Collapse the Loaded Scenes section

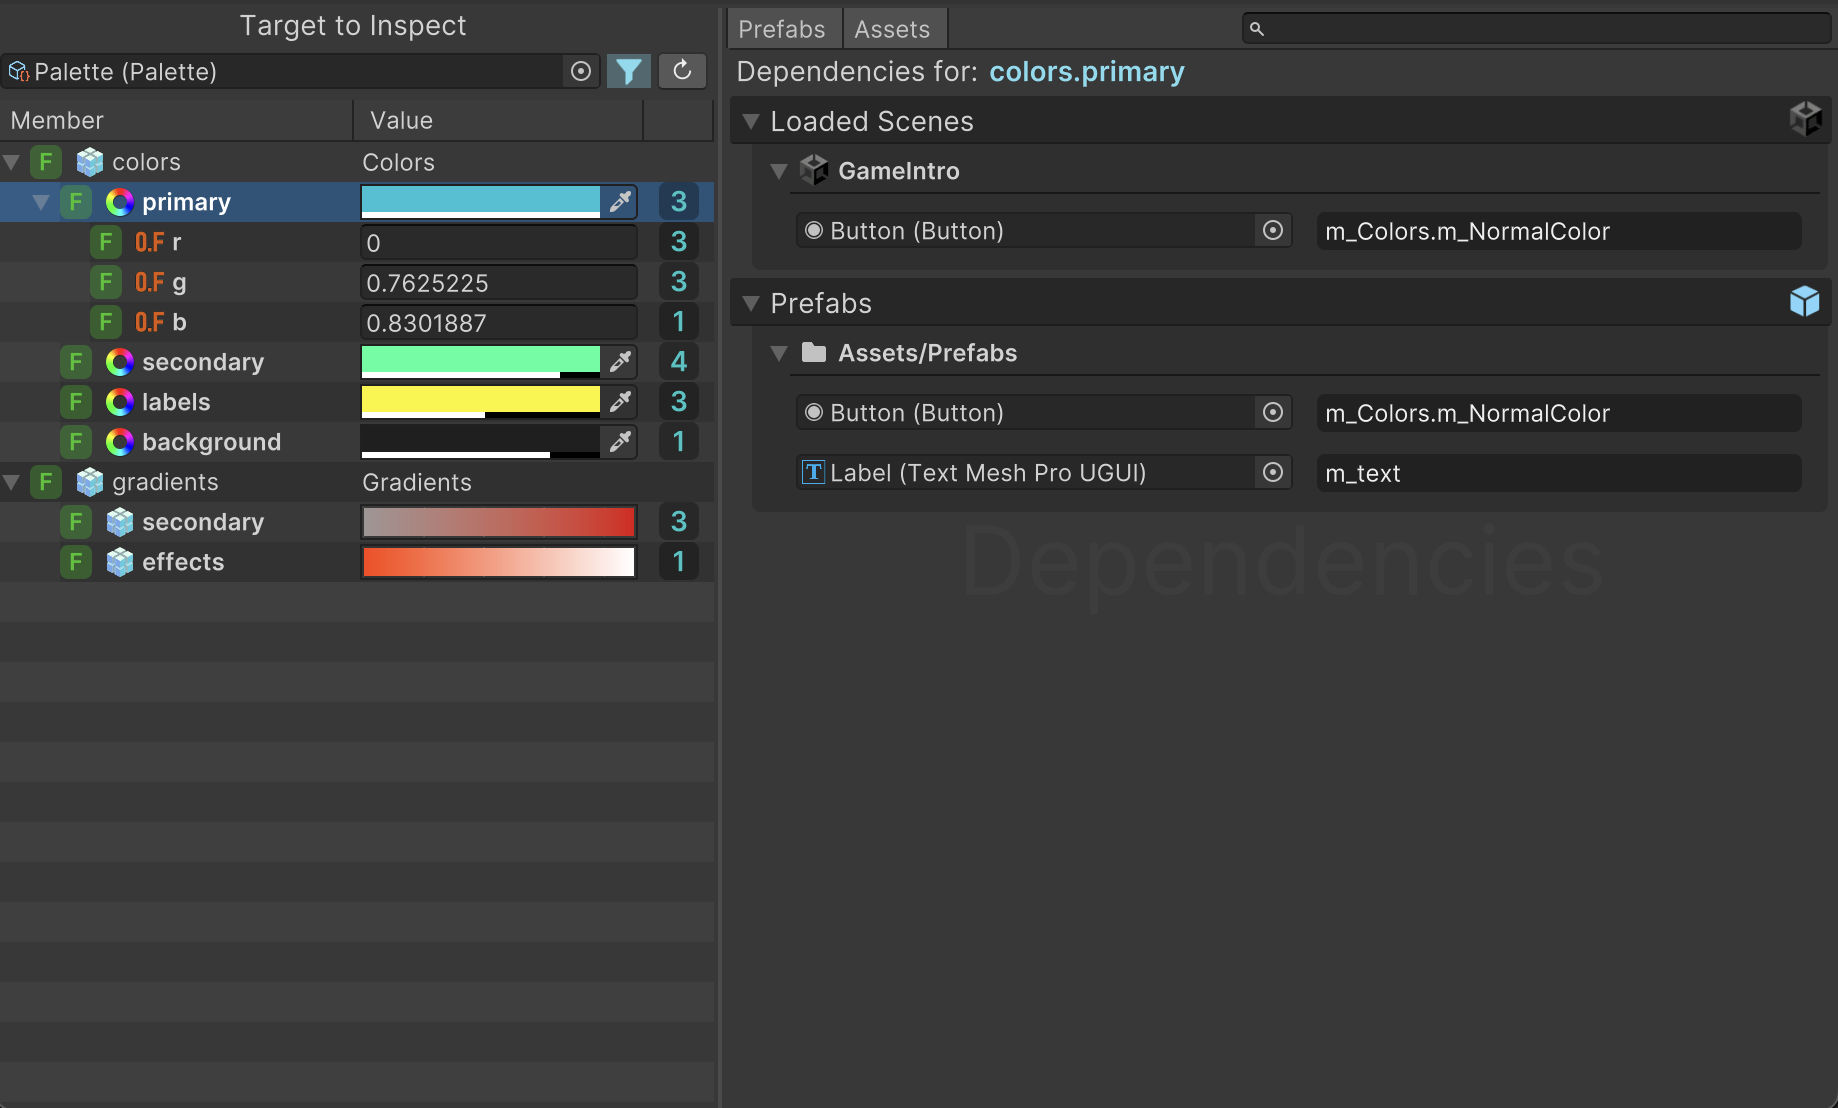point(751,122)
